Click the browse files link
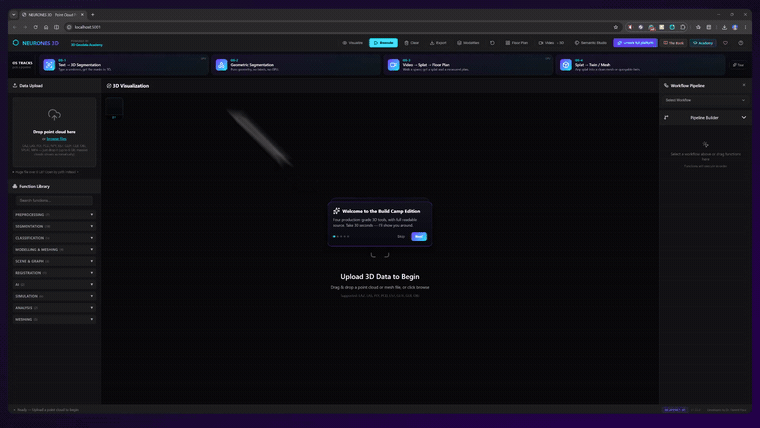760x428 pixels. (x=57, y=139)
